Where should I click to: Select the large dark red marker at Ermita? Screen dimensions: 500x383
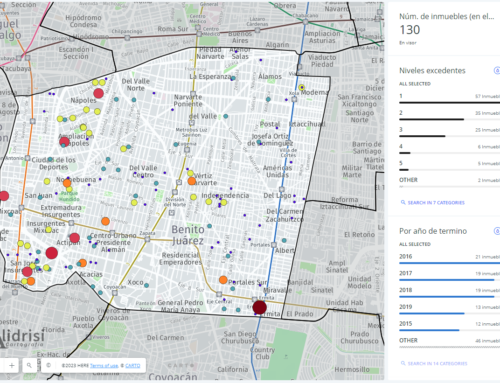[259, 307]
